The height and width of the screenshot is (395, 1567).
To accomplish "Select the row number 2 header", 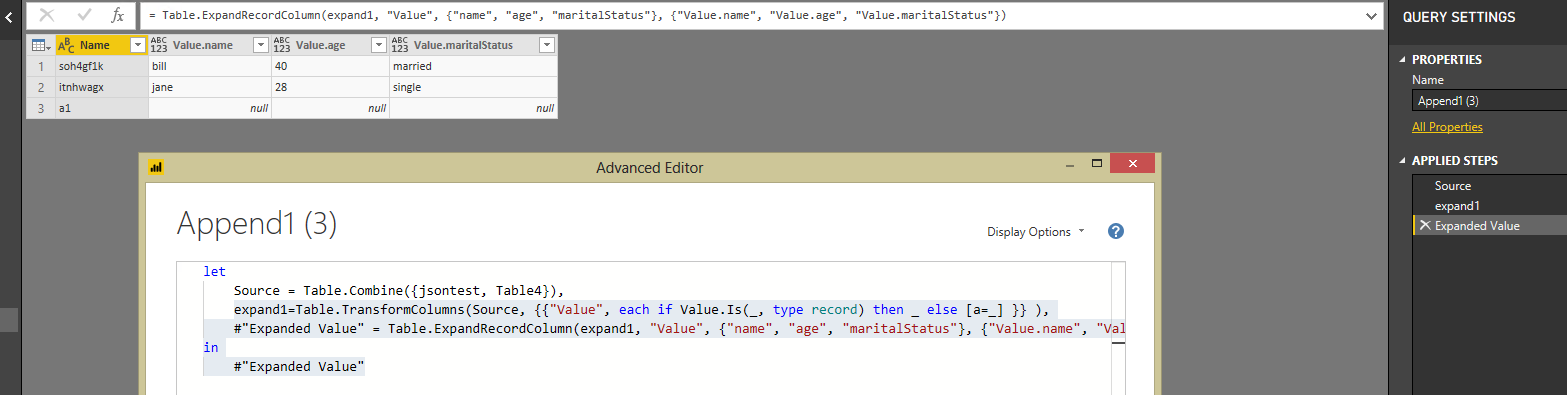I will [x=40, y=87].
